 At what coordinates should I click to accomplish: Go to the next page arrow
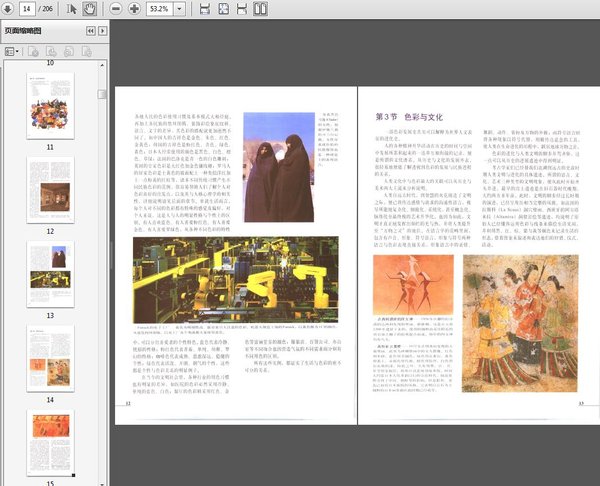click(9, 9)
